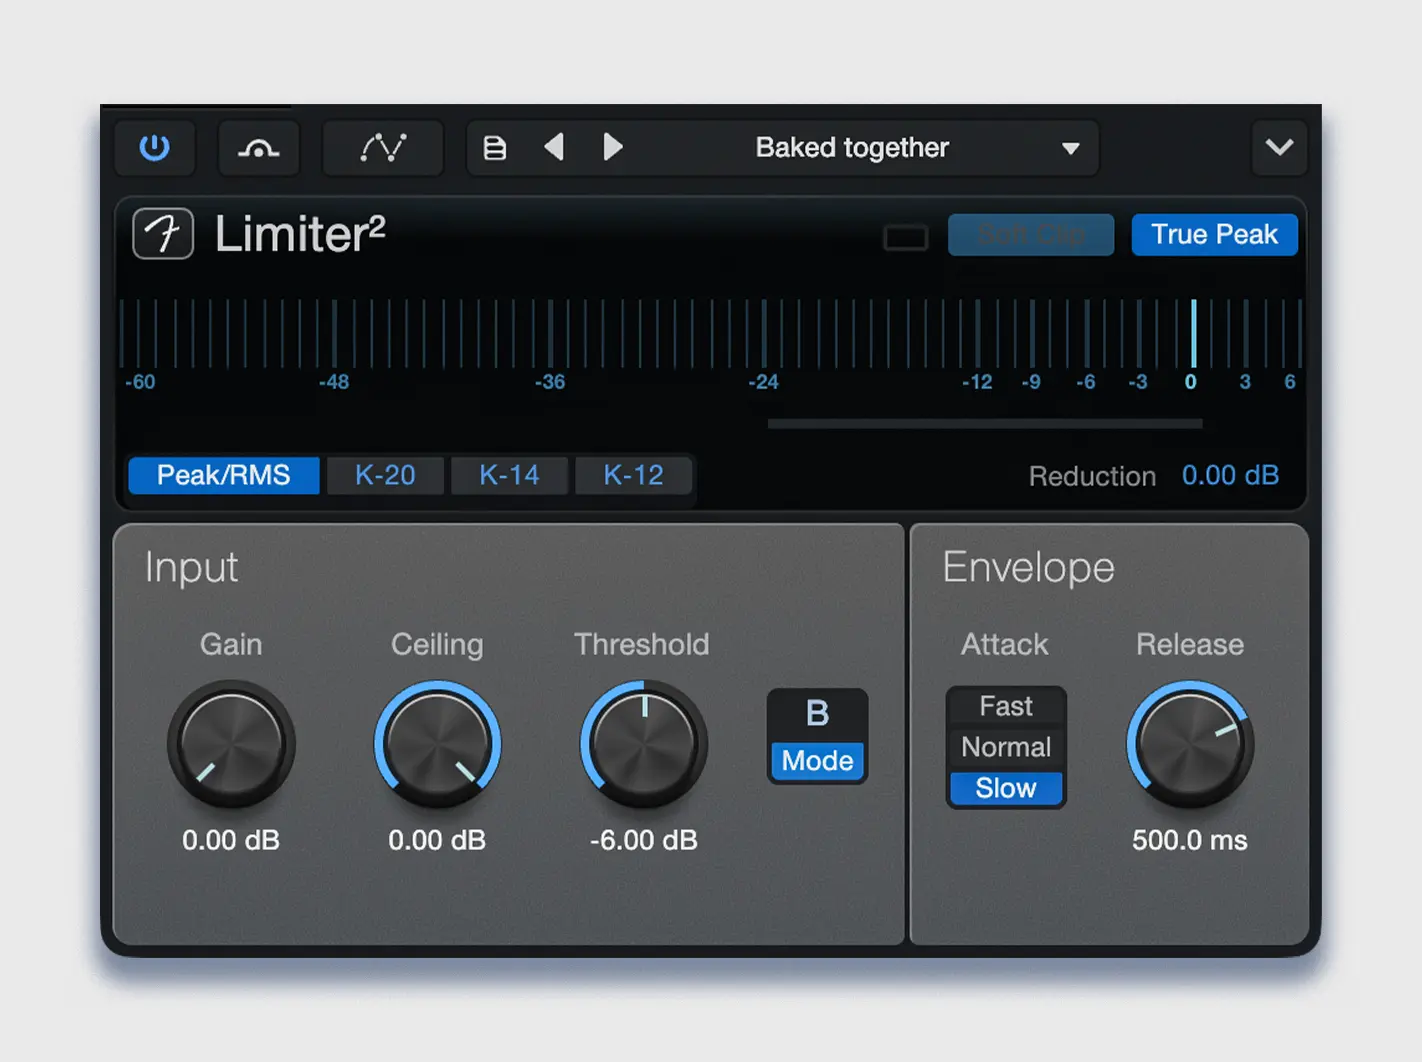Viewport: 1422px width, 1062px height.
Task: Click the preset list document icon
Action: click(x=494, y=147)
